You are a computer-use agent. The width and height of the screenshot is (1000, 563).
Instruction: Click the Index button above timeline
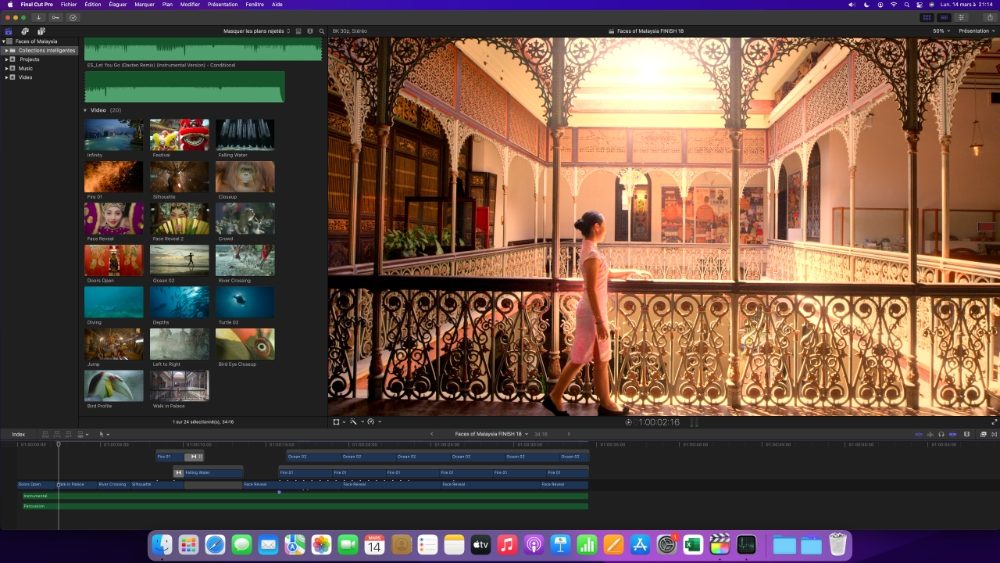click(18, 434)
